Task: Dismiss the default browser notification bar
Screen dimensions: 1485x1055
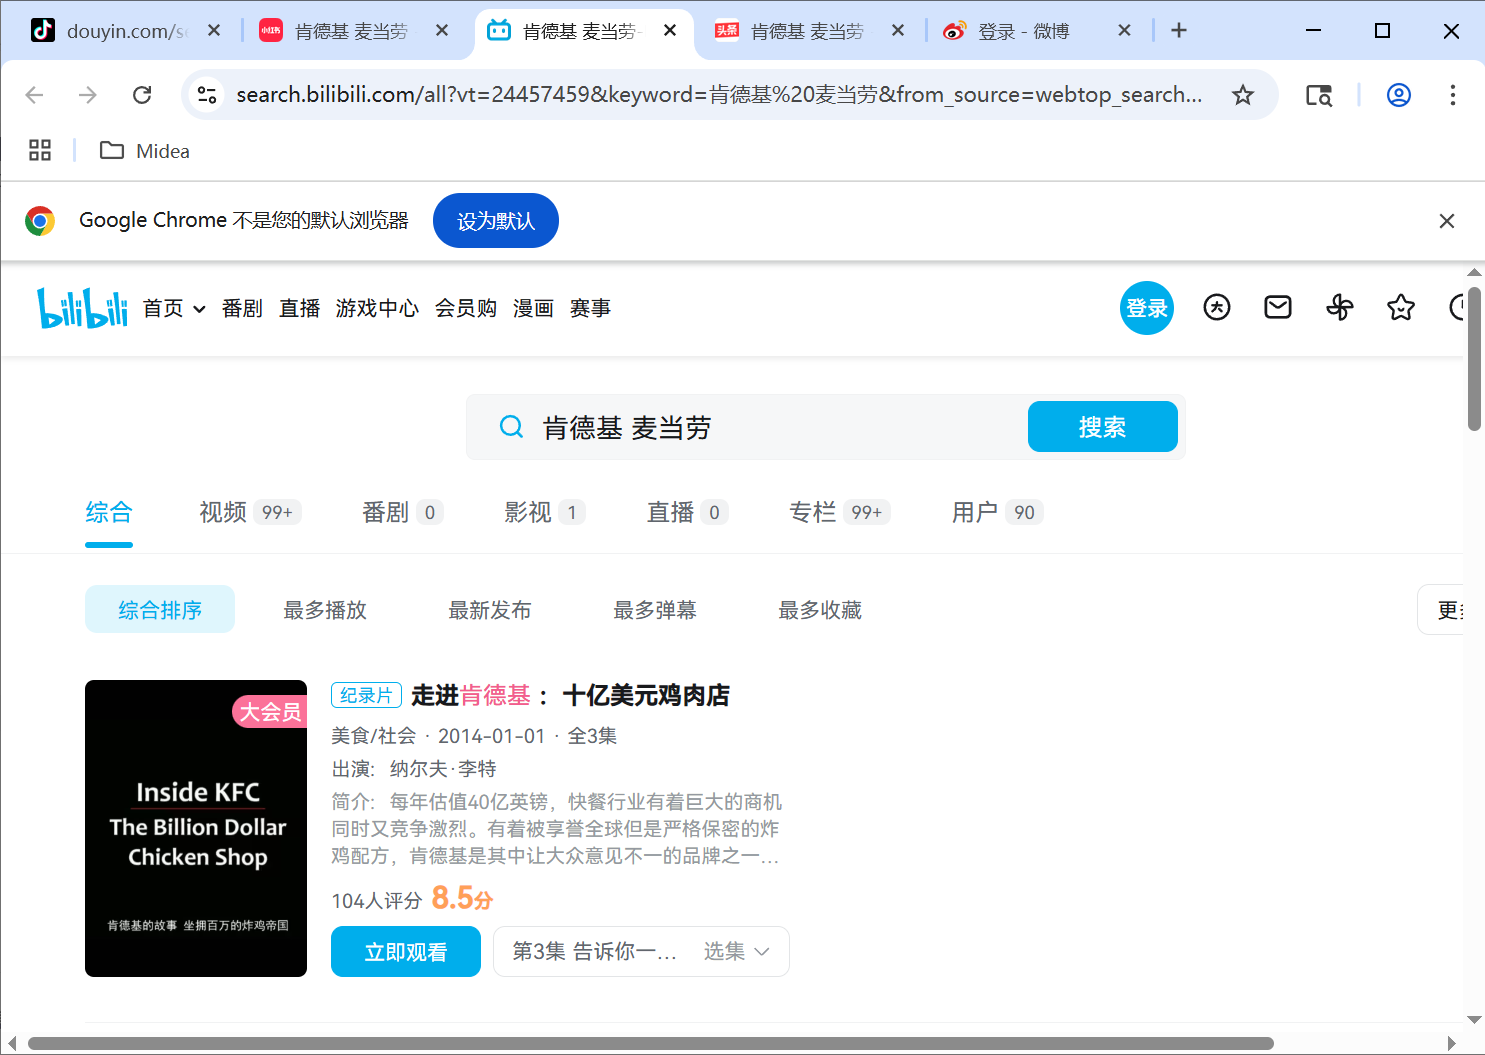Action: click(x=1446, y=221)
